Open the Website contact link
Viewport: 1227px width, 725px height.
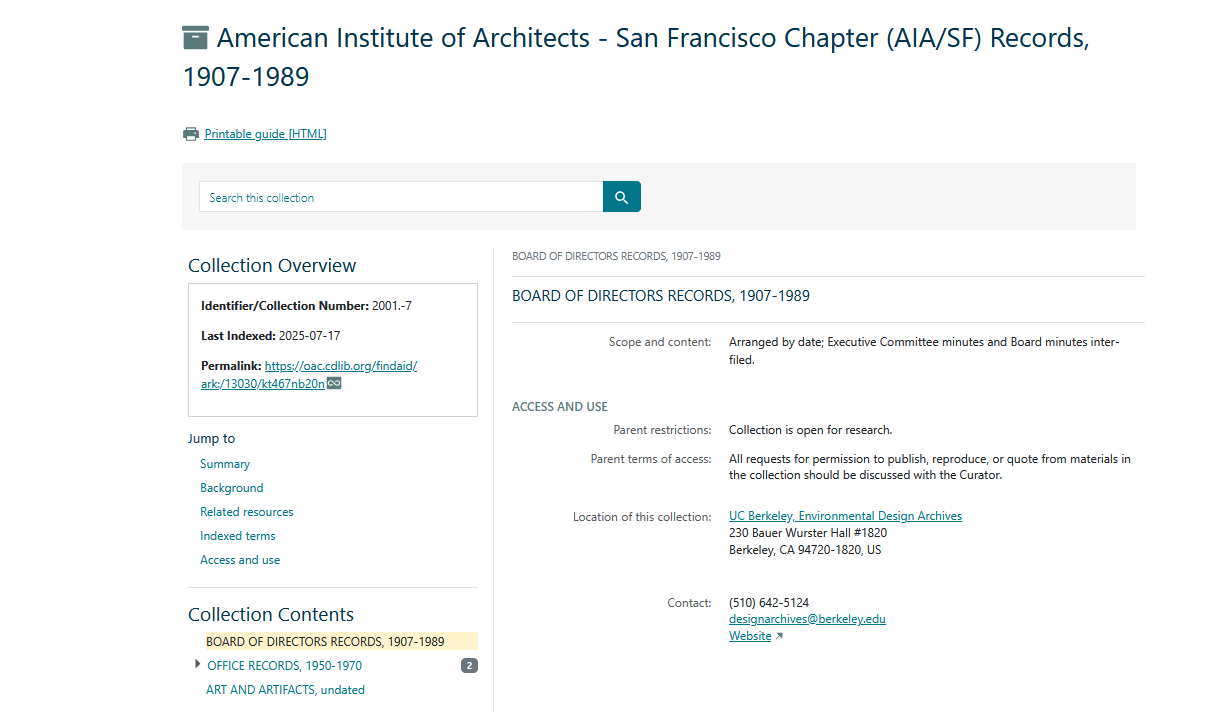[x=750, y=636]
